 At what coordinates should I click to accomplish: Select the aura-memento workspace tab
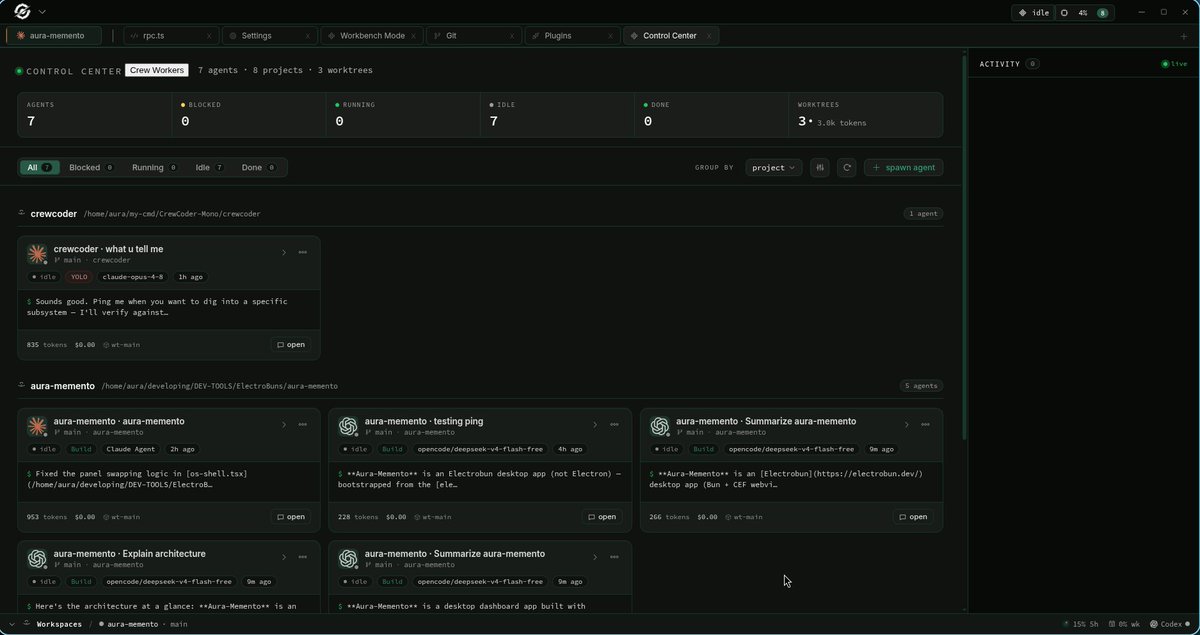(x=55, y=35)
